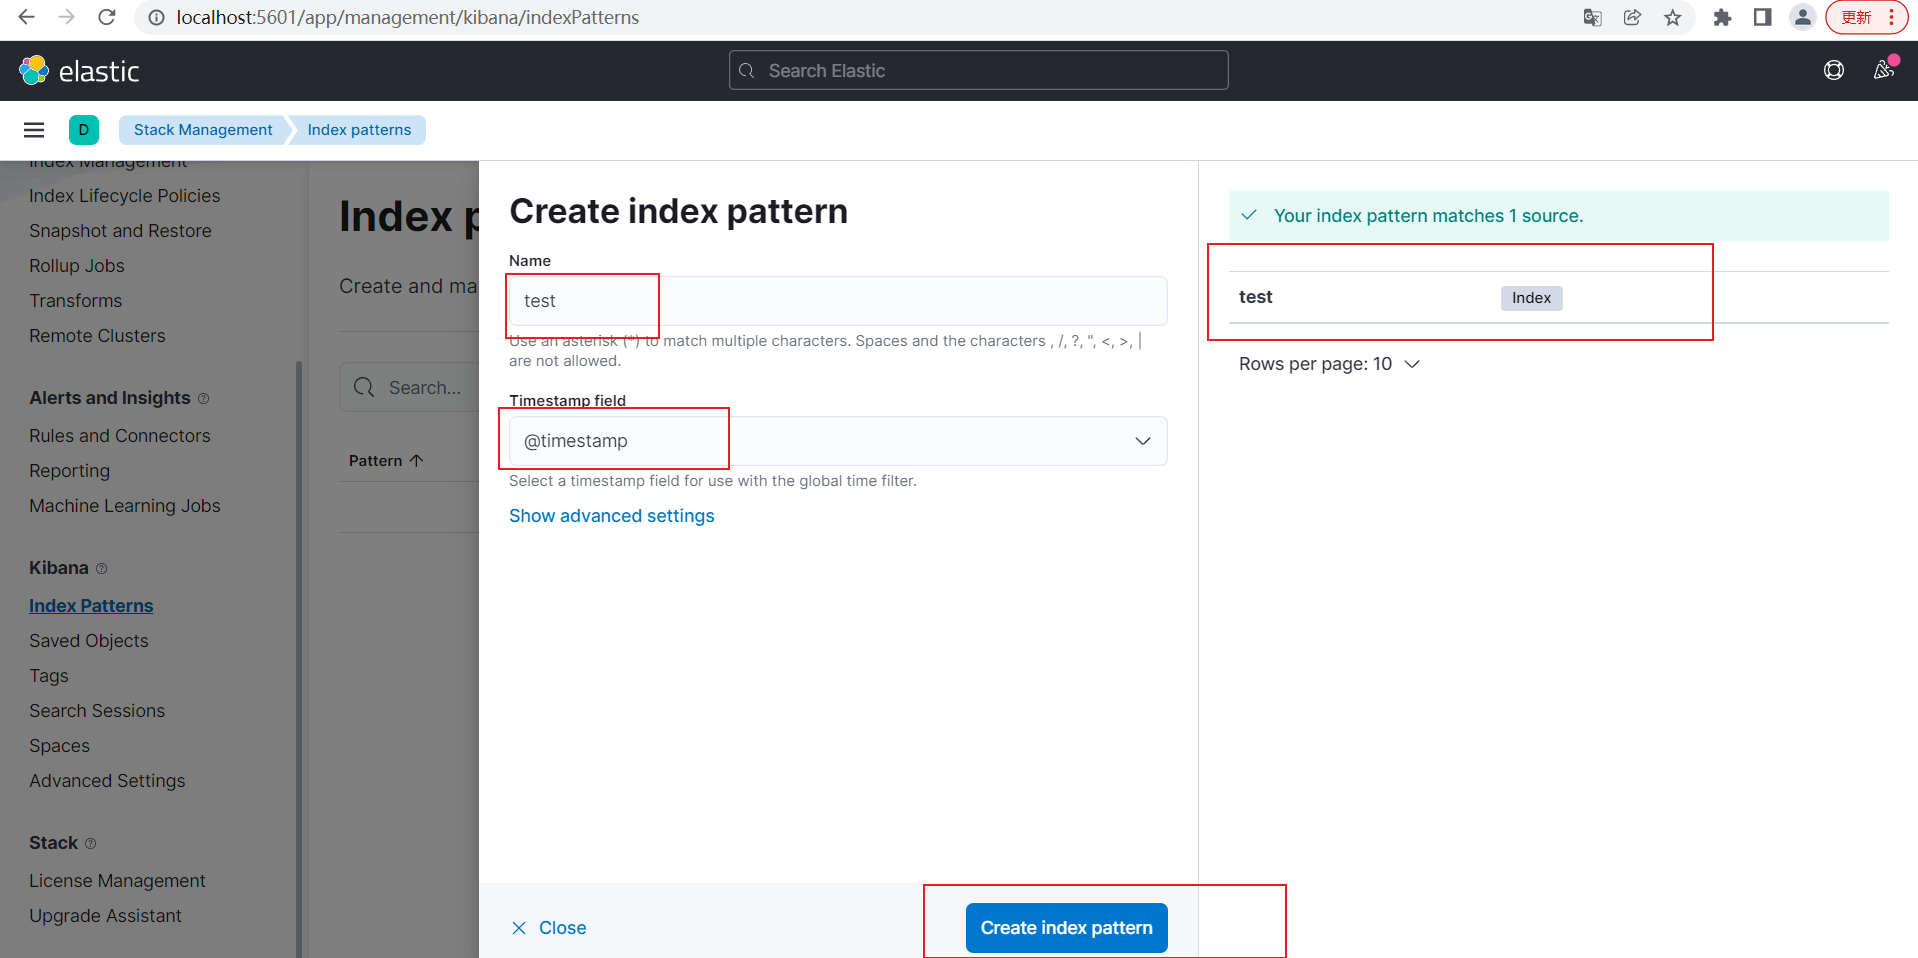Click the browser address bar URL
1918x958 pixels.
click(407, 17)
